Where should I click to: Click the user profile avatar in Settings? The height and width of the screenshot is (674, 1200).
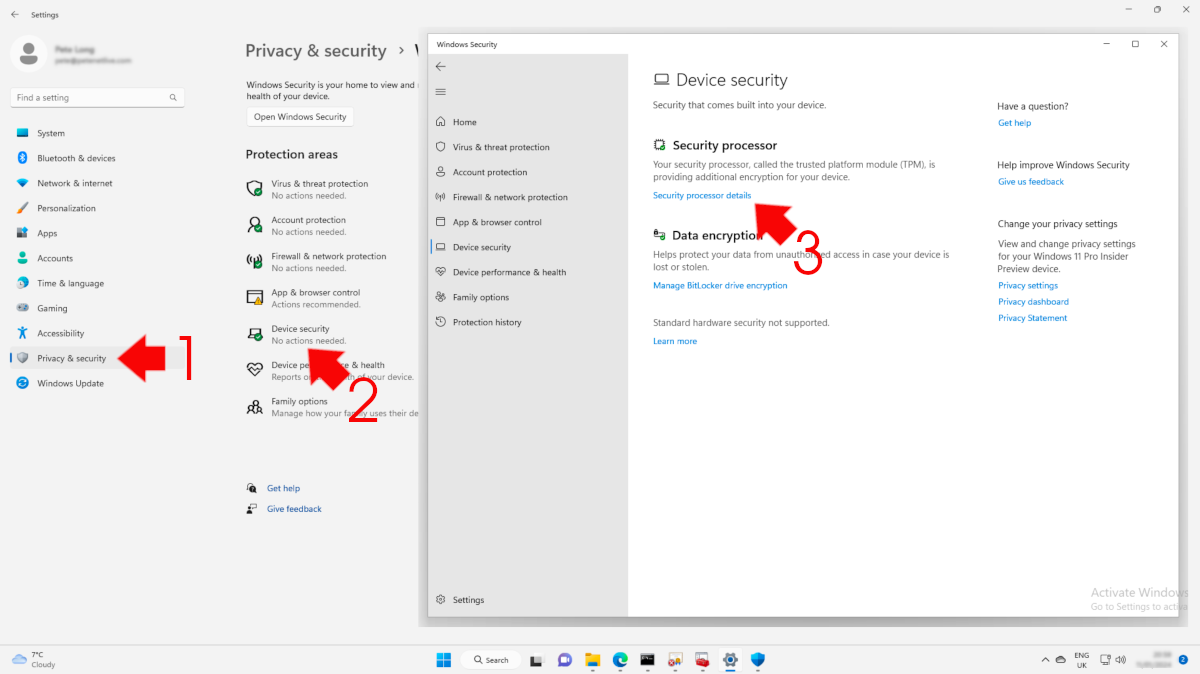(30, 52)
